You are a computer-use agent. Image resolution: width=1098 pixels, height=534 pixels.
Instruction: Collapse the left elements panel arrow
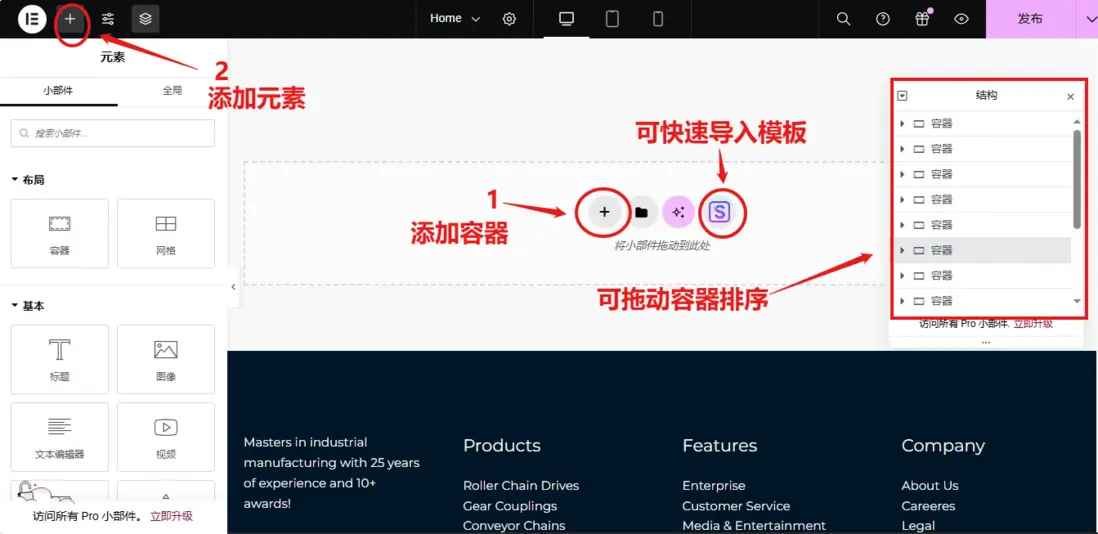coord(233,287)
